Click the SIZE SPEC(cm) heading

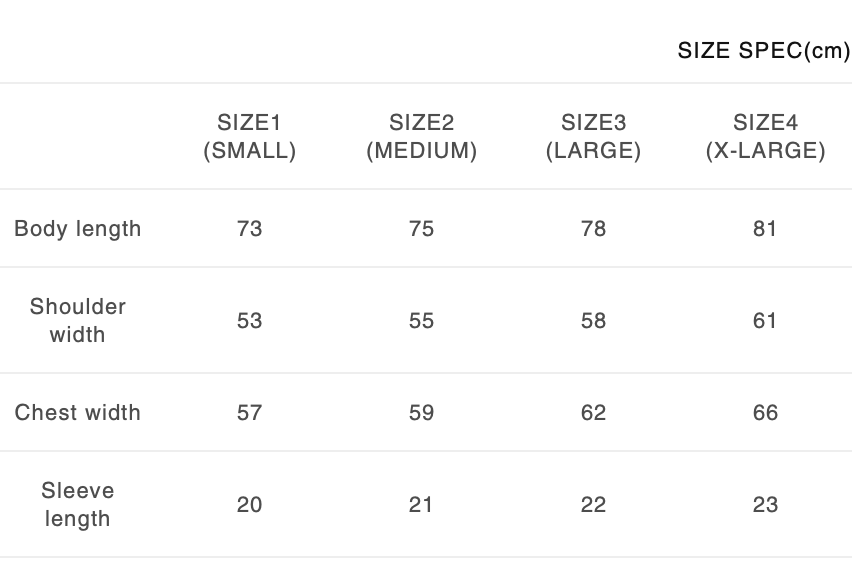(764, 51)
